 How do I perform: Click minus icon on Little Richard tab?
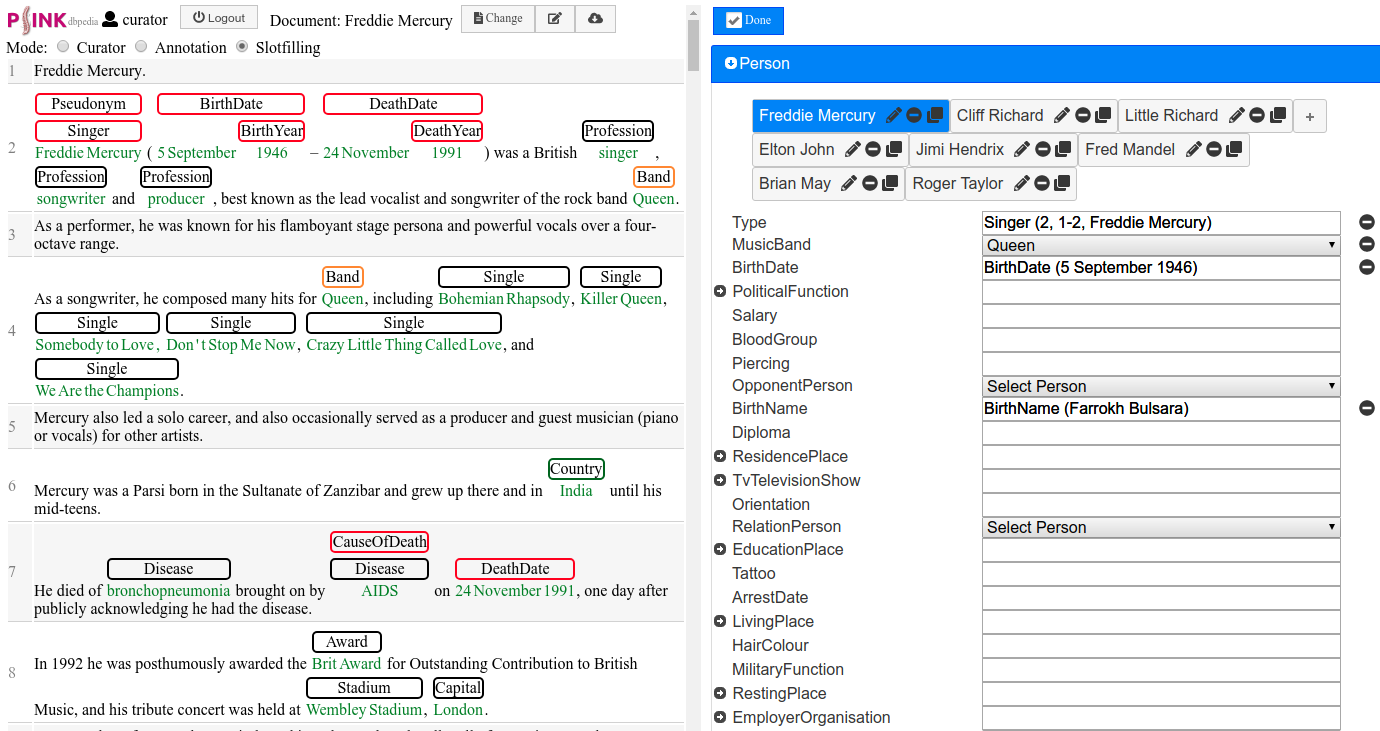pos(1257,116)
